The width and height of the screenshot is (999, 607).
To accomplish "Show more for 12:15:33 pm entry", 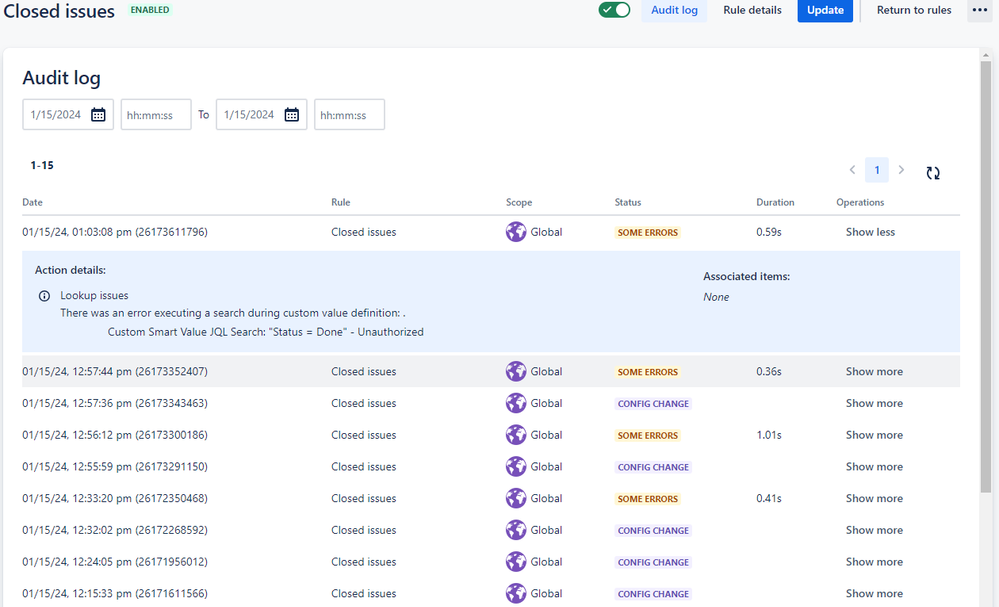I will (874, 594).
